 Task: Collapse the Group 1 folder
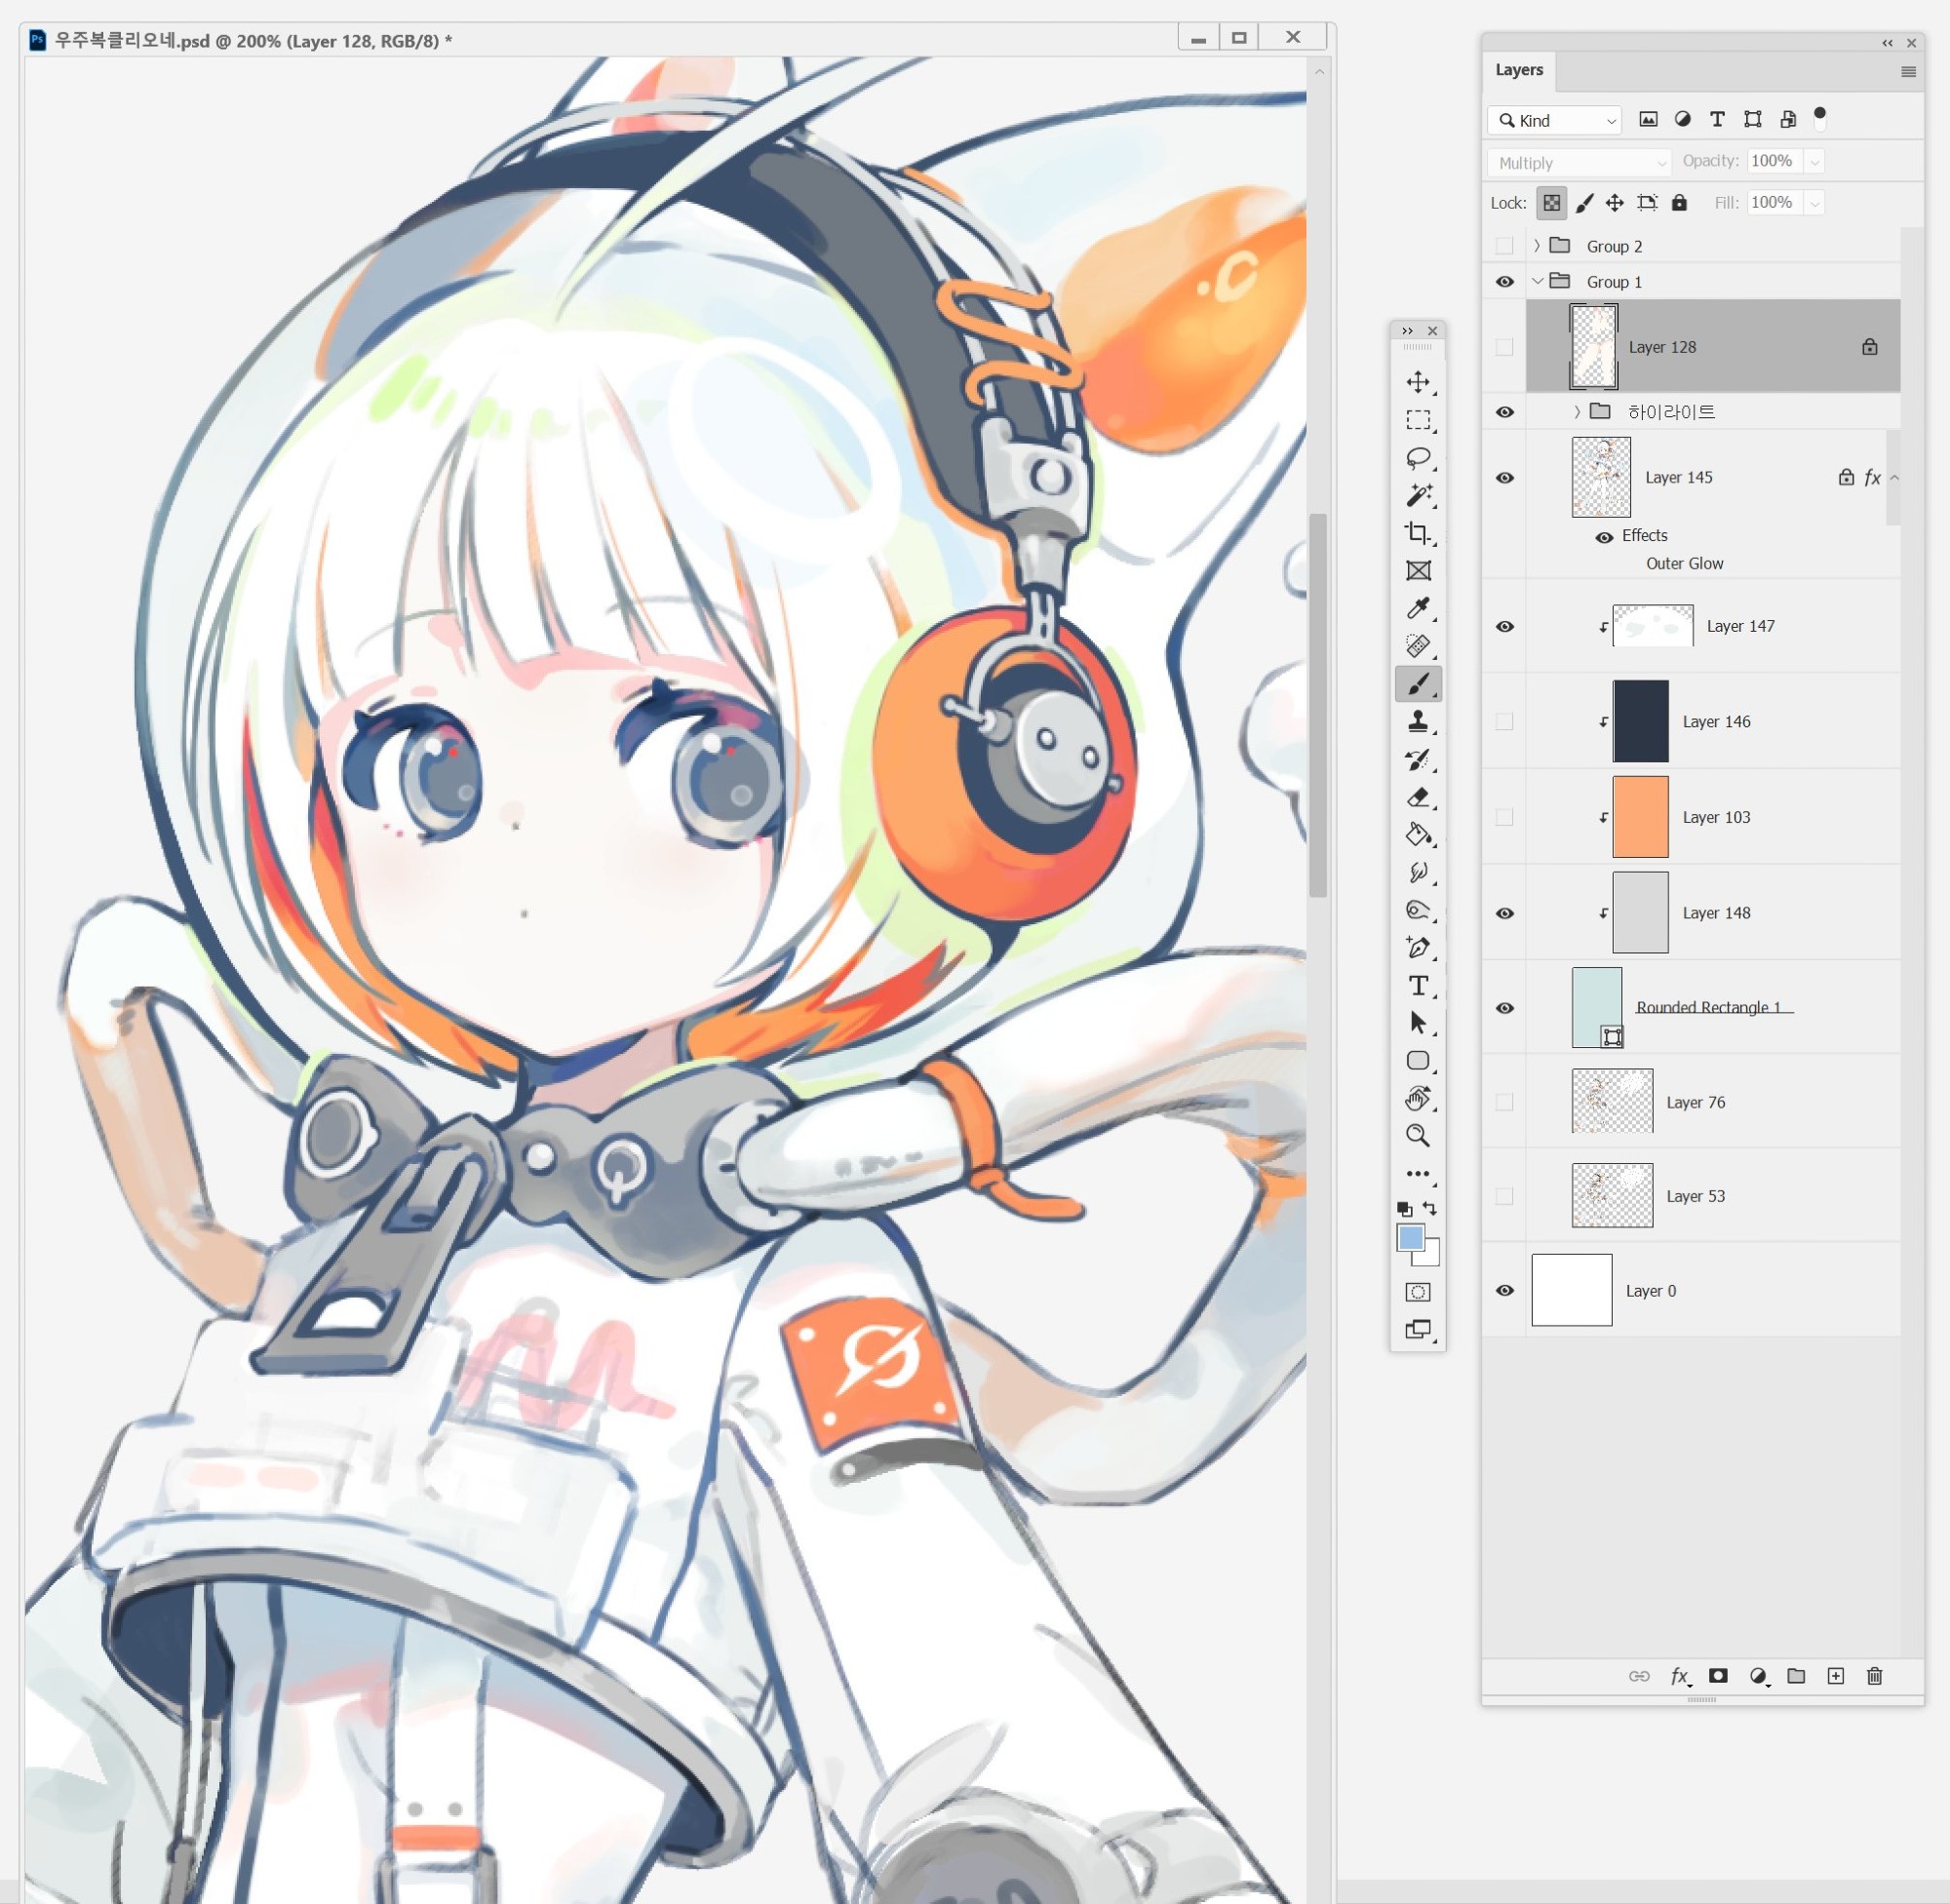(1537, 282)
